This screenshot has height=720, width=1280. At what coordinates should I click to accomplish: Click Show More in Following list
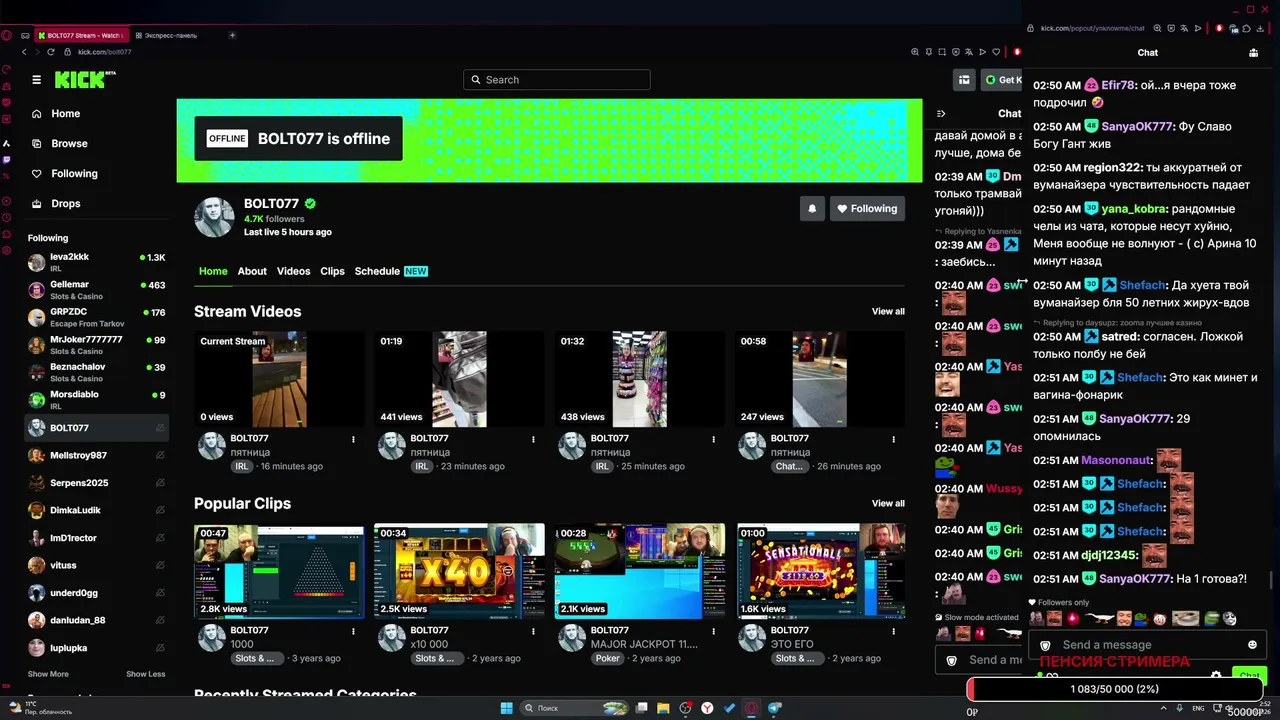pyautogui.click(x=48, y=674)
